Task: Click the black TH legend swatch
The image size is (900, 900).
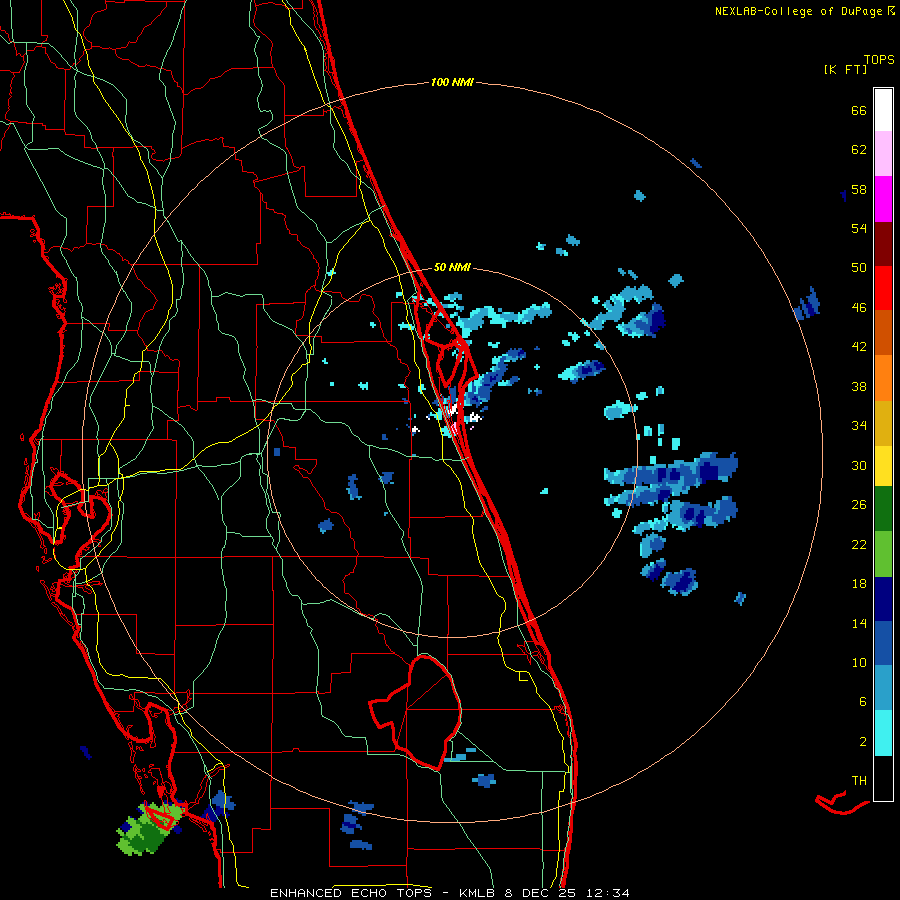Action: [x=883, y=778]
